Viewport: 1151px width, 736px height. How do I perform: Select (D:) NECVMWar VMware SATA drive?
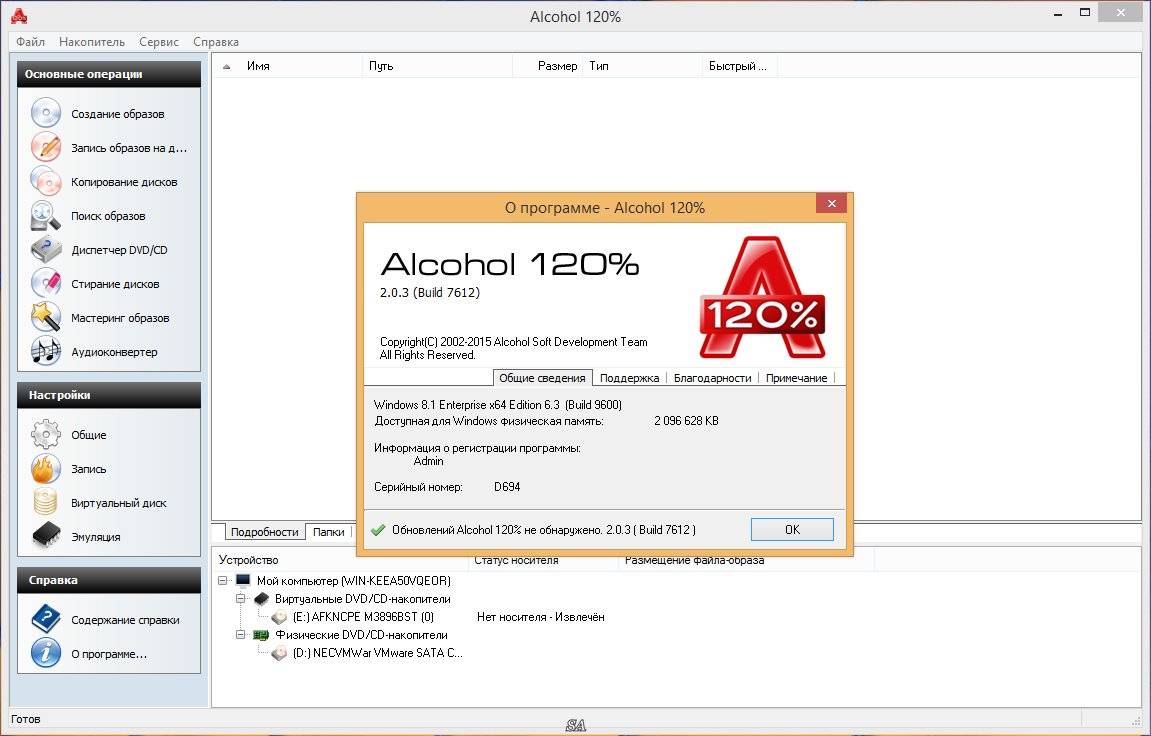[377, 653]
